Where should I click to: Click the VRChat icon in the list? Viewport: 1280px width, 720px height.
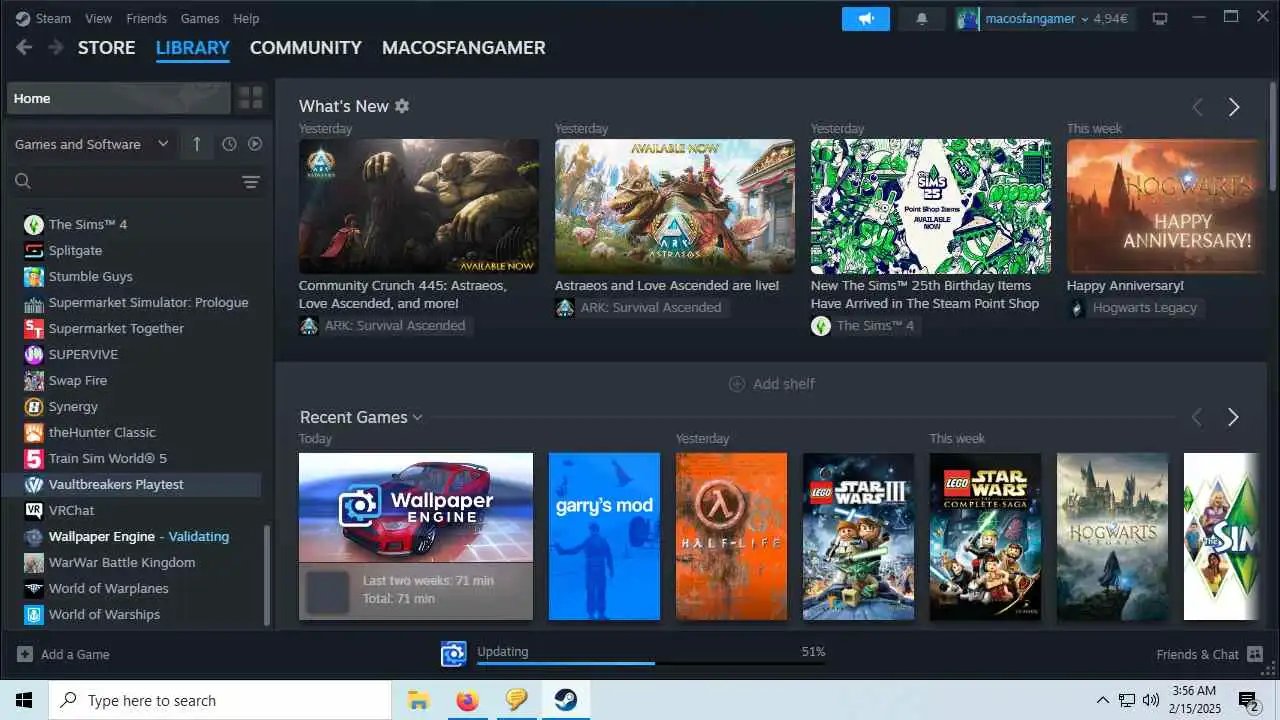34,510
